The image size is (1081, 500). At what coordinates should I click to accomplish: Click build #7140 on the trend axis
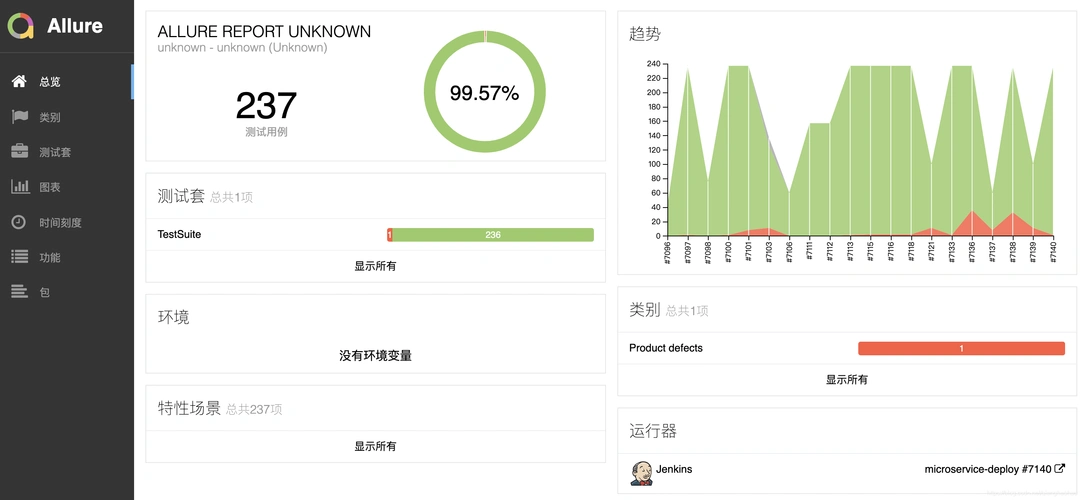click(1053, 252)
